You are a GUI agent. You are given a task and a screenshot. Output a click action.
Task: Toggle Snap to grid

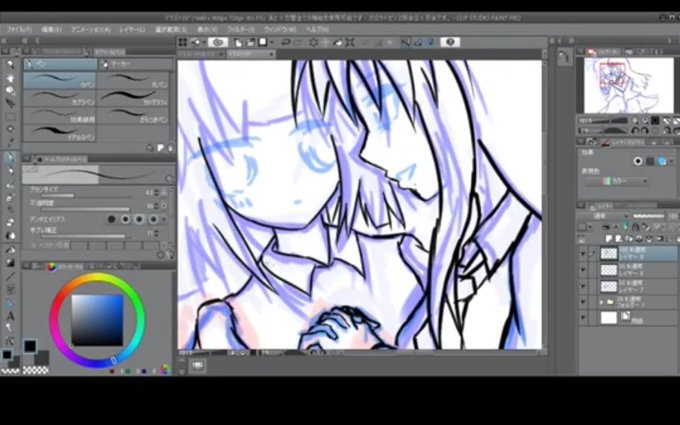point(431,42)
